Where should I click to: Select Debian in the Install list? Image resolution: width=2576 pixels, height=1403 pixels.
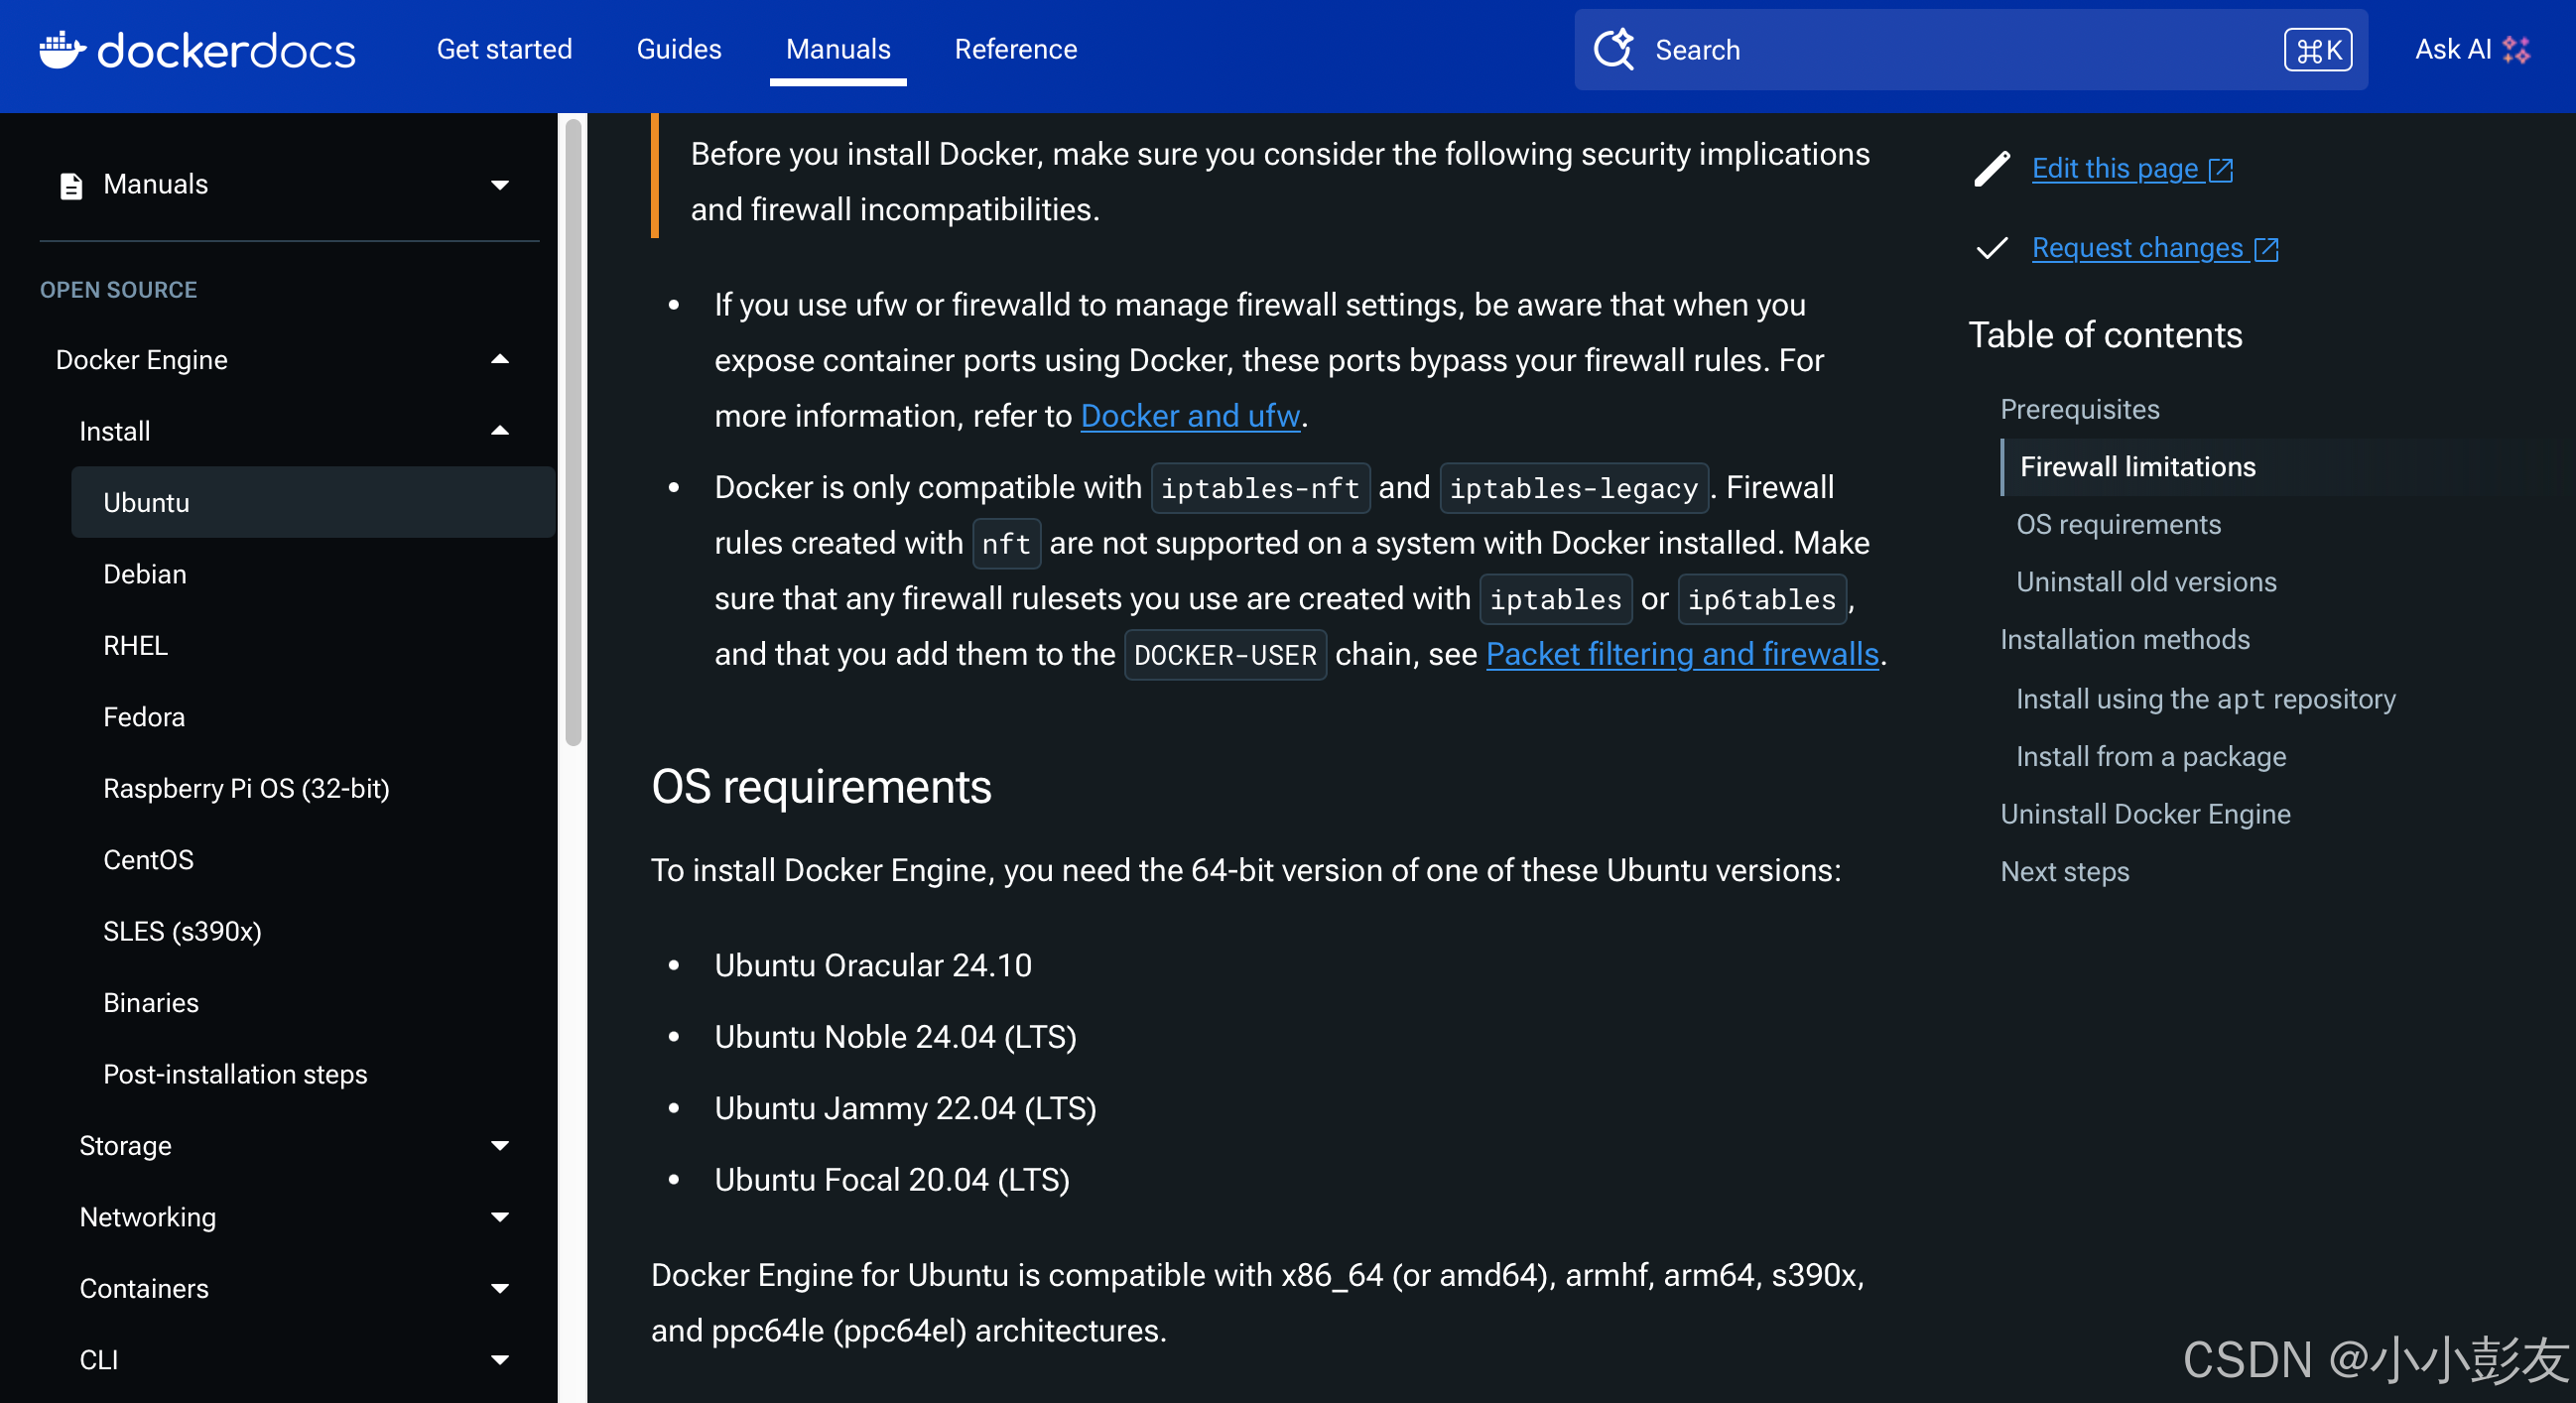point(145,574)
